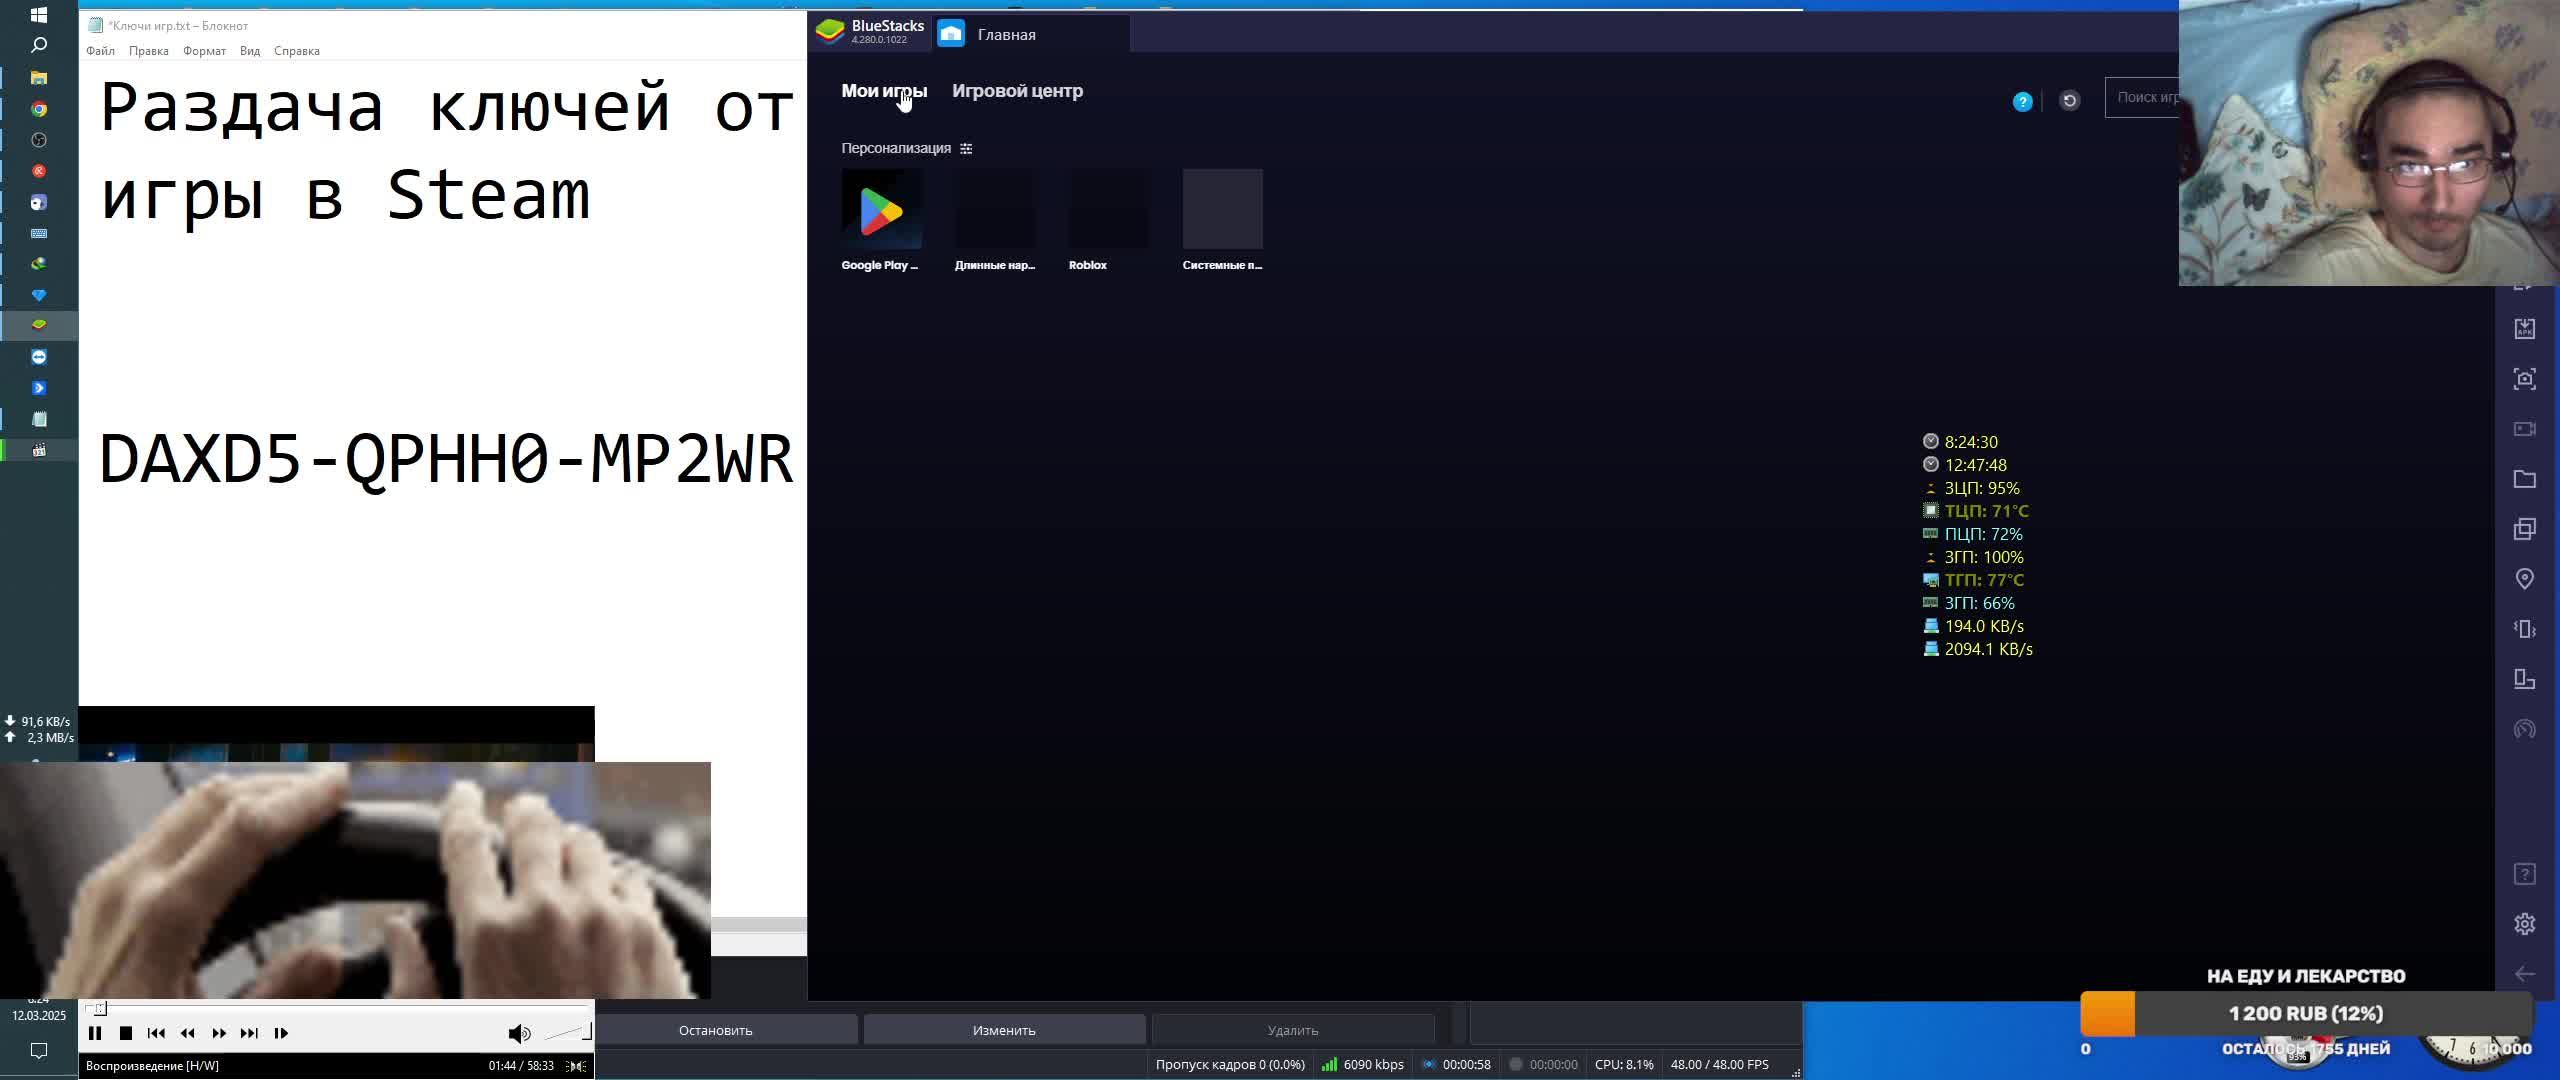
Task: Click the blue help question mark icon
Action: pos(2022,102)
